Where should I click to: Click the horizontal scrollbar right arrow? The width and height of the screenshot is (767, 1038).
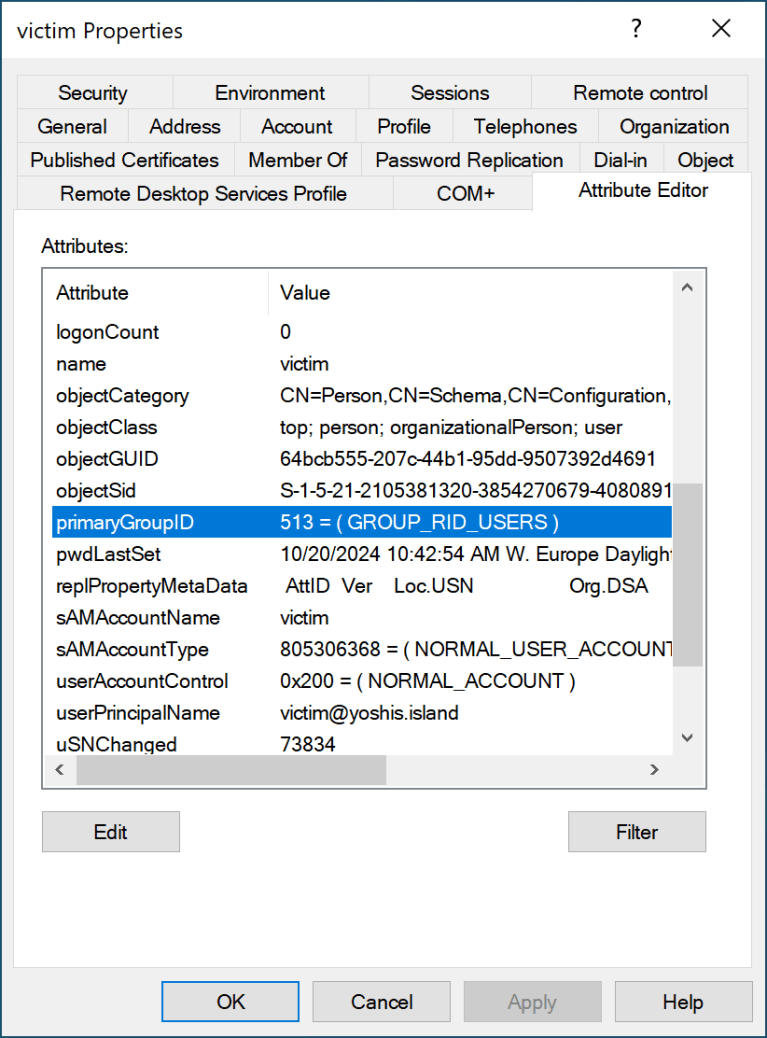(655, 769)
